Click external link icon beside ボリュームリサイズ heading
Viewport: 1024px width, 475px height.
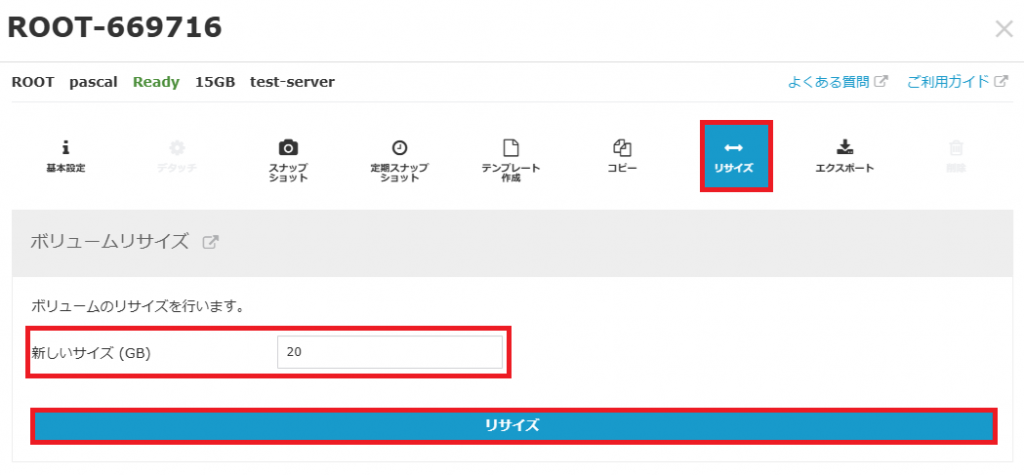click(210, 241)
